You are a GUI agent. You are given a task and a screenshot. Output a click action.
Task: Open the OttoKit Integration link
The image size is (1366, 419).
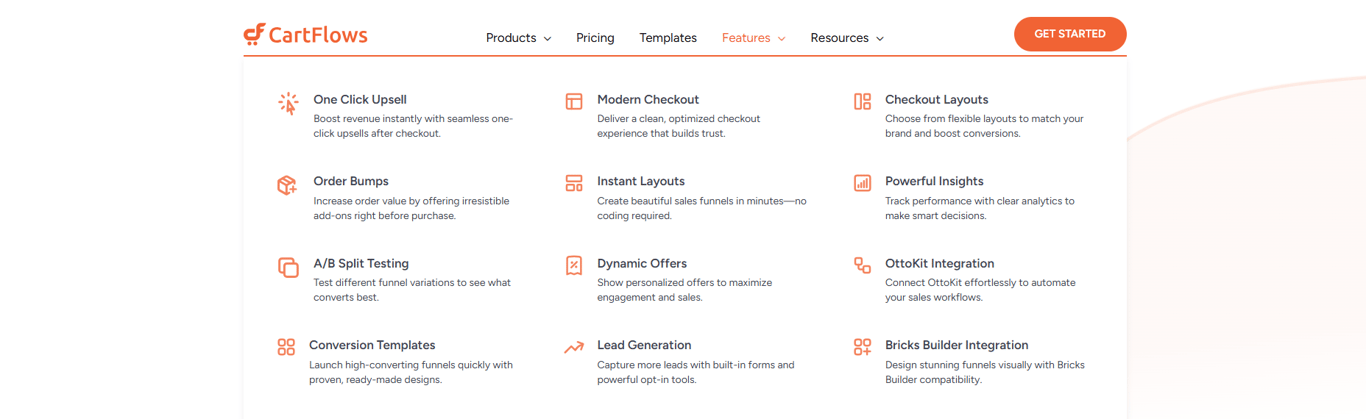pyautogui.click(x=940, y=264)
